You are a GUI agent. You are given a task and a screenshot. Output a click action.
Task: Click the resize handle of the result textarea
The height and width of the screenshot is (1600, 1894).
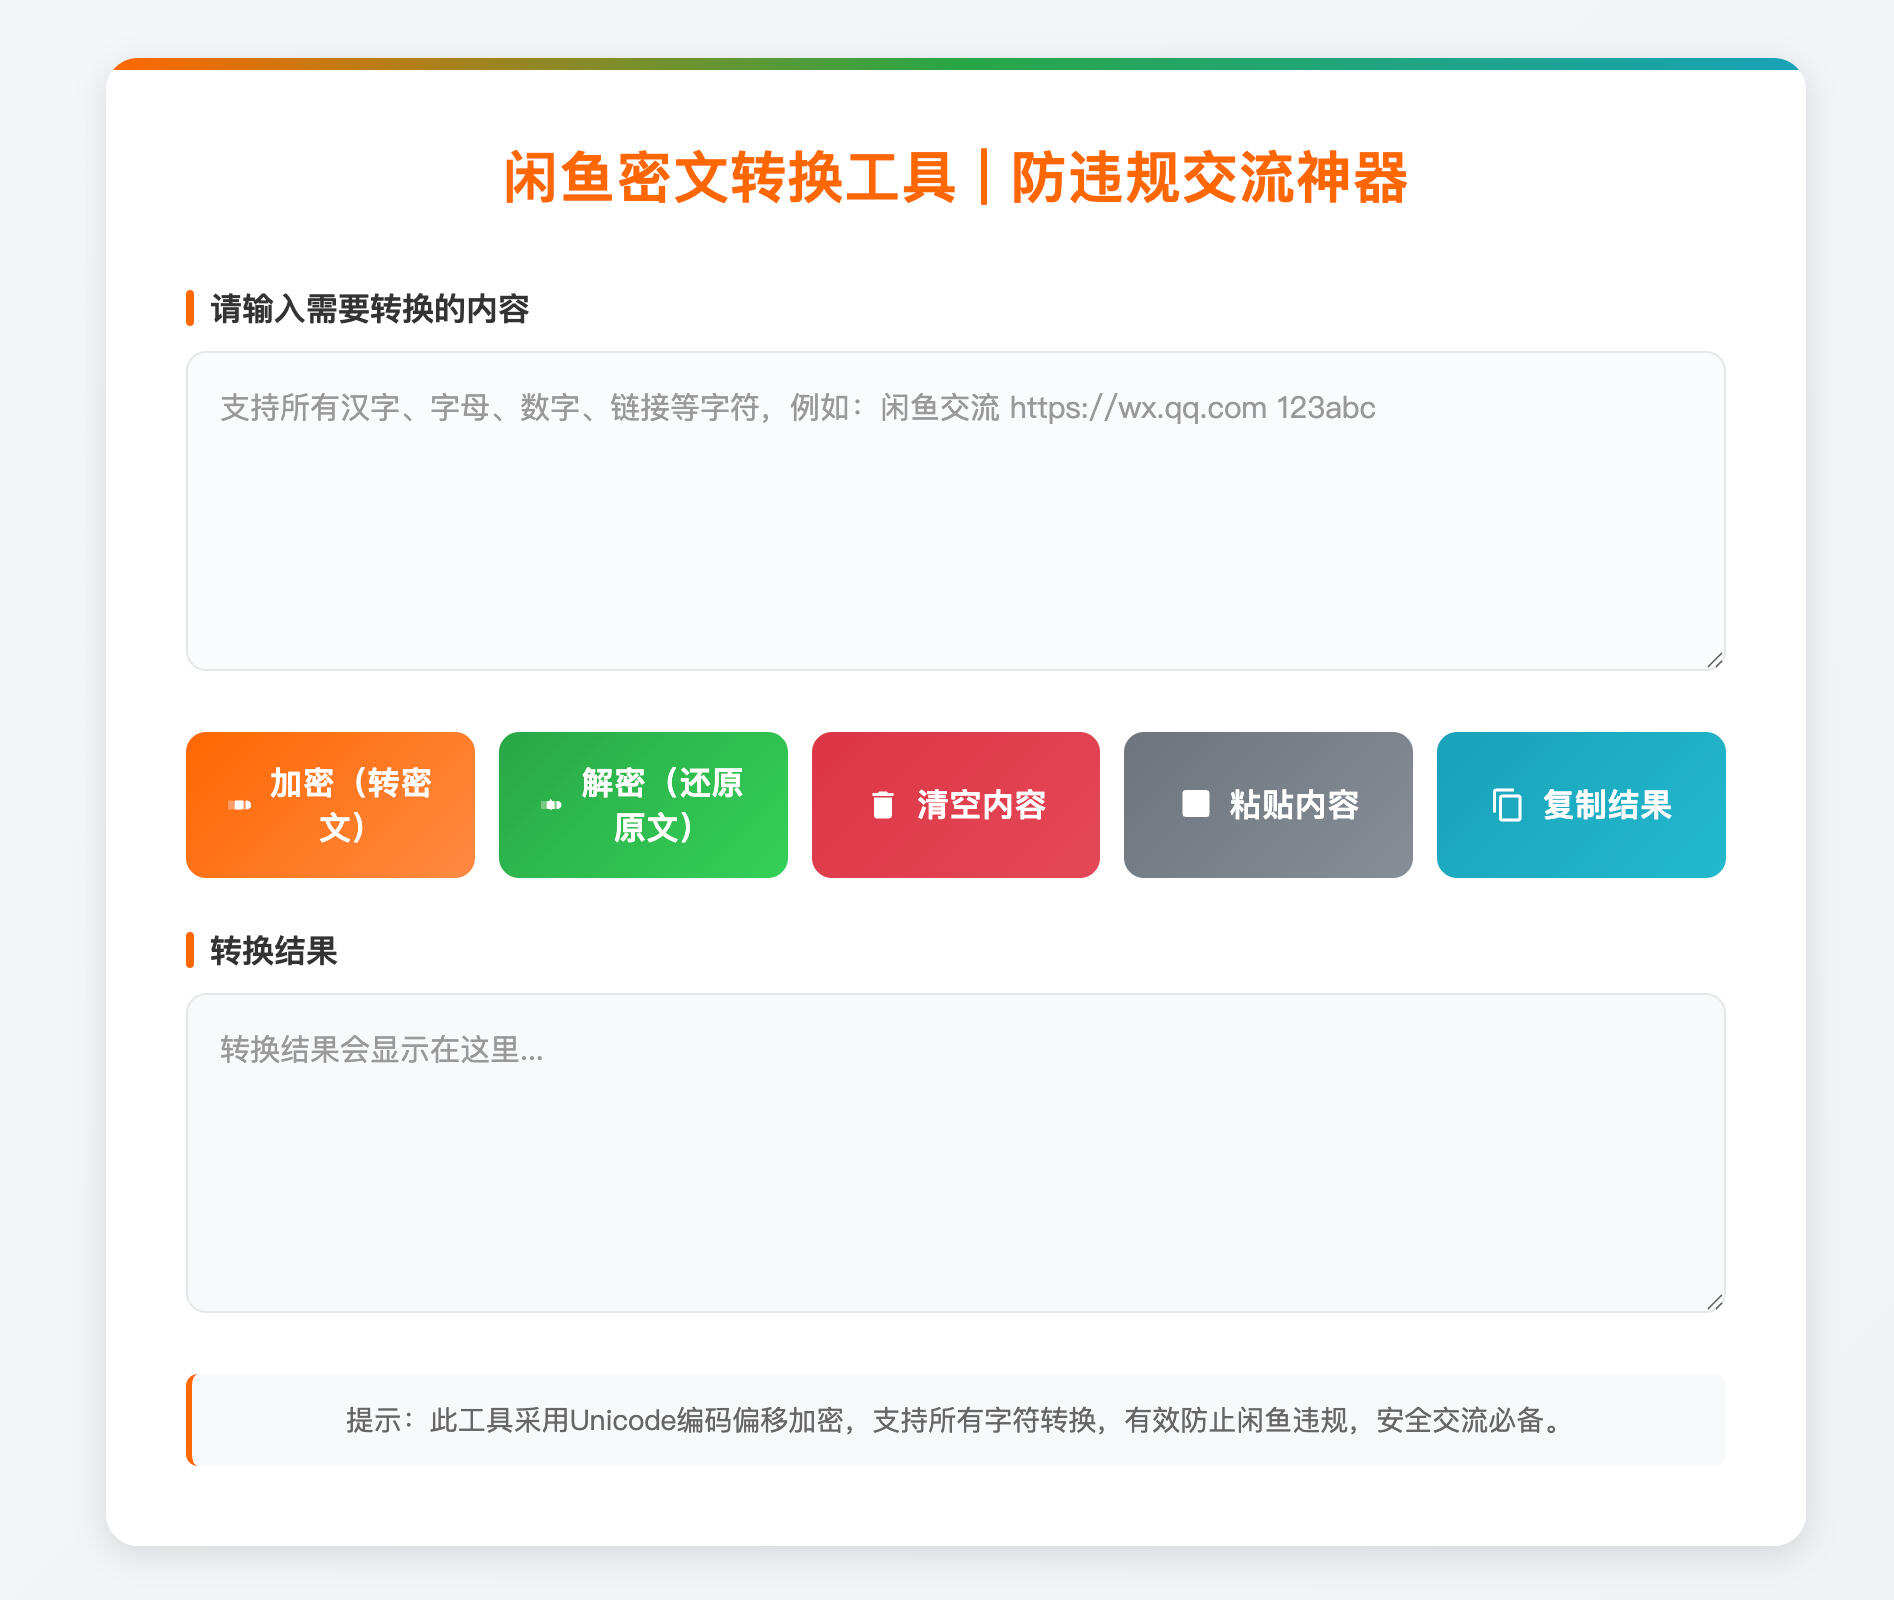(x=1716, y=1300)
